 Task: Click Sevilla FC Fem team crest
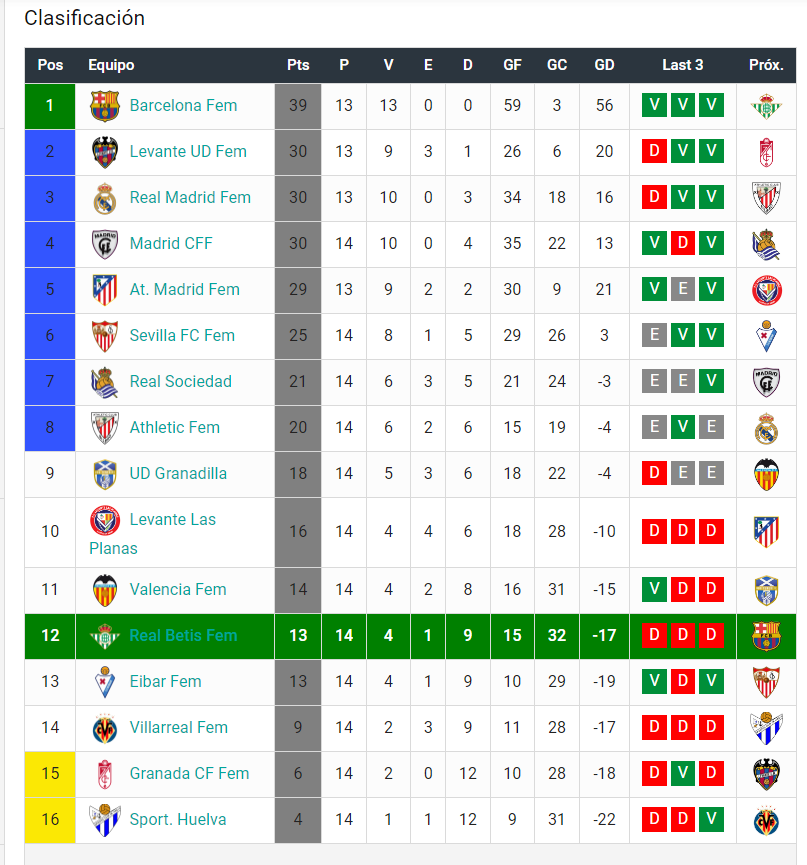105,336
